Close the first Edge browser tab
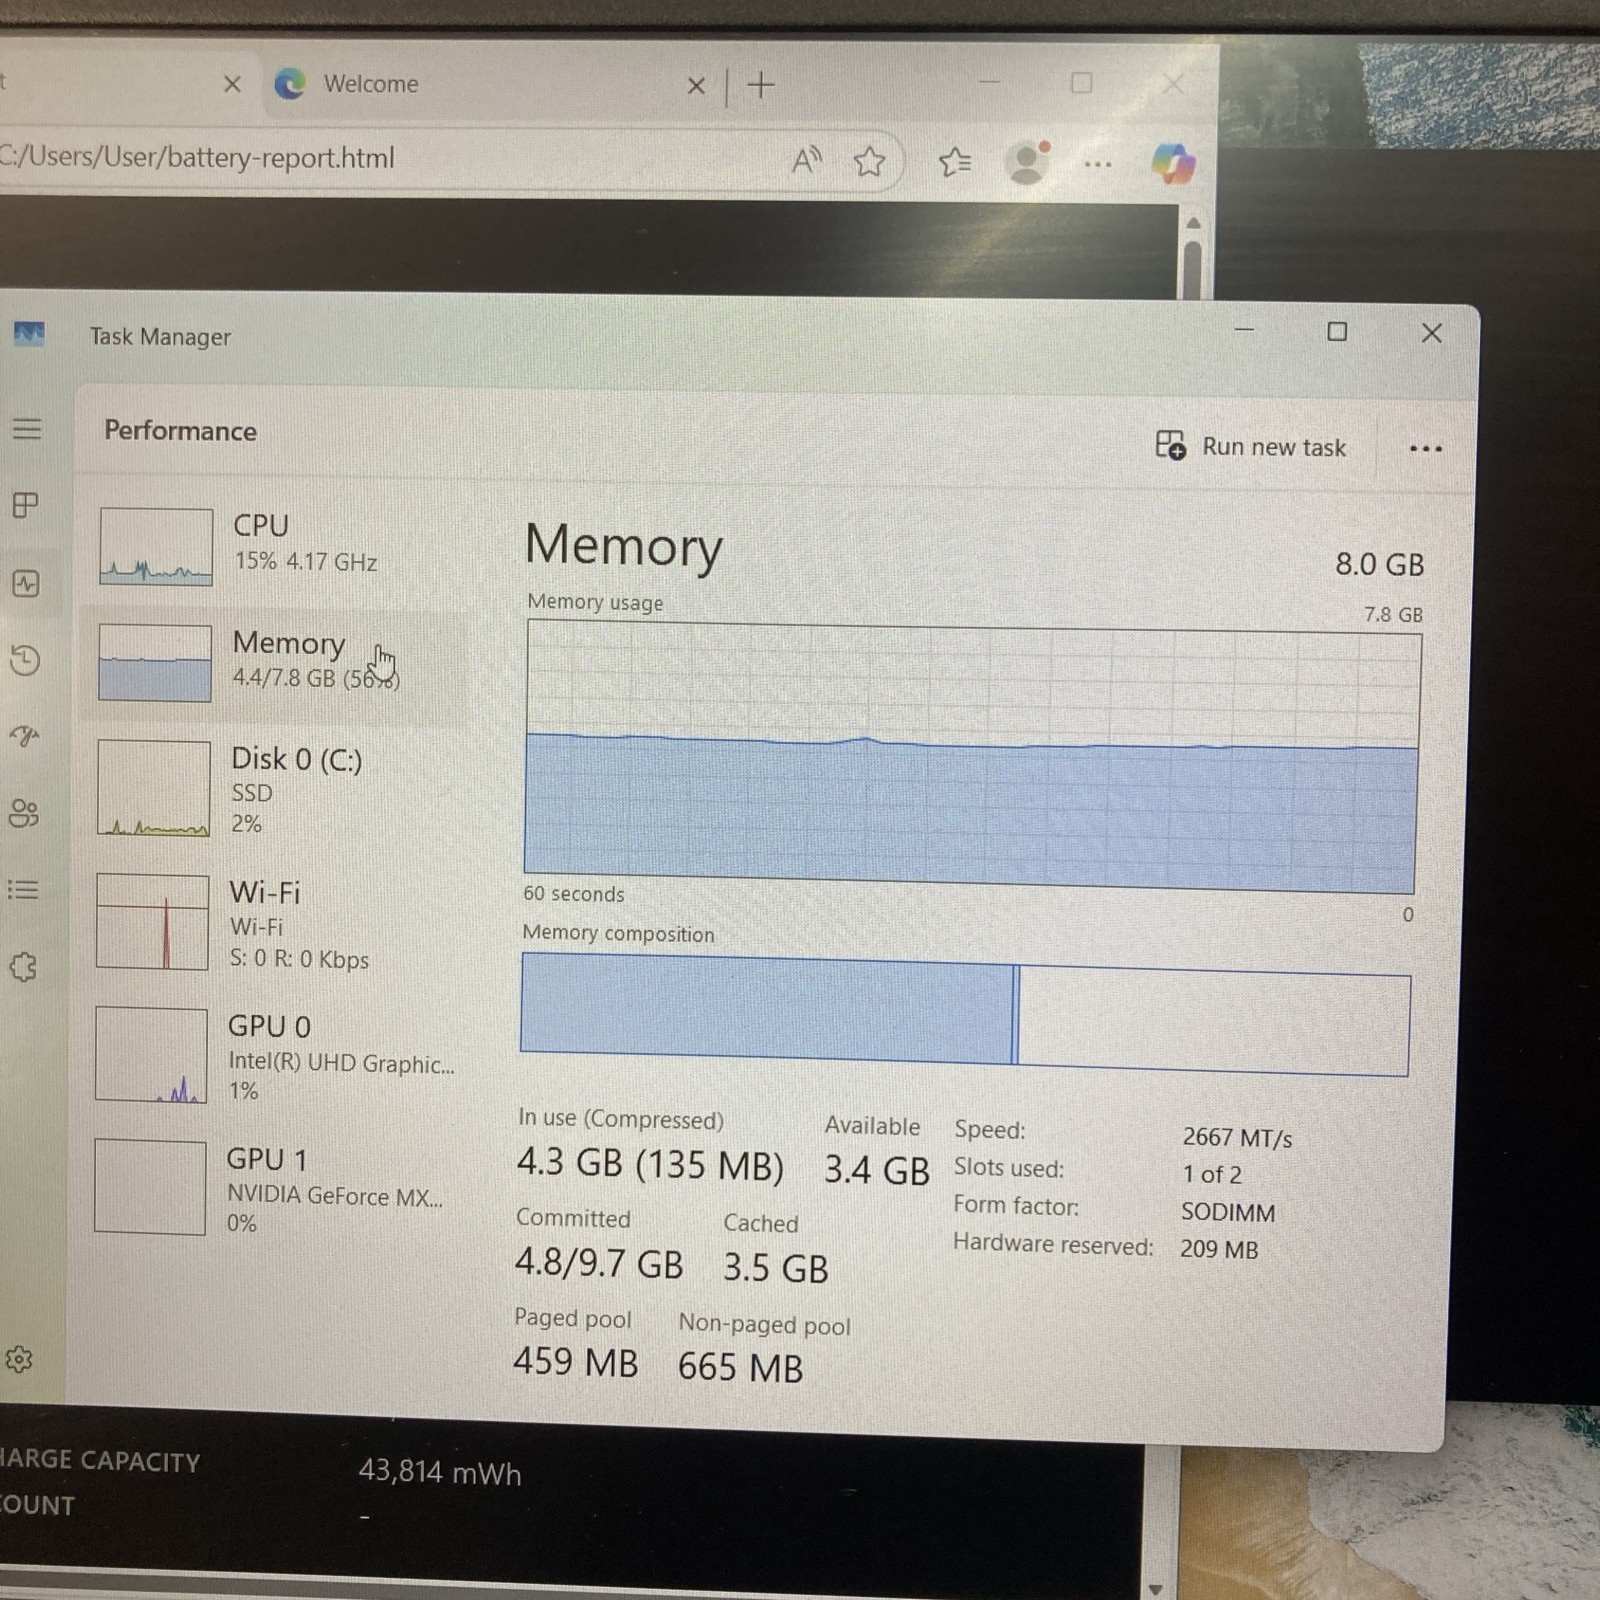This screenshot has width=1600, height=1600. click(232, 84)
